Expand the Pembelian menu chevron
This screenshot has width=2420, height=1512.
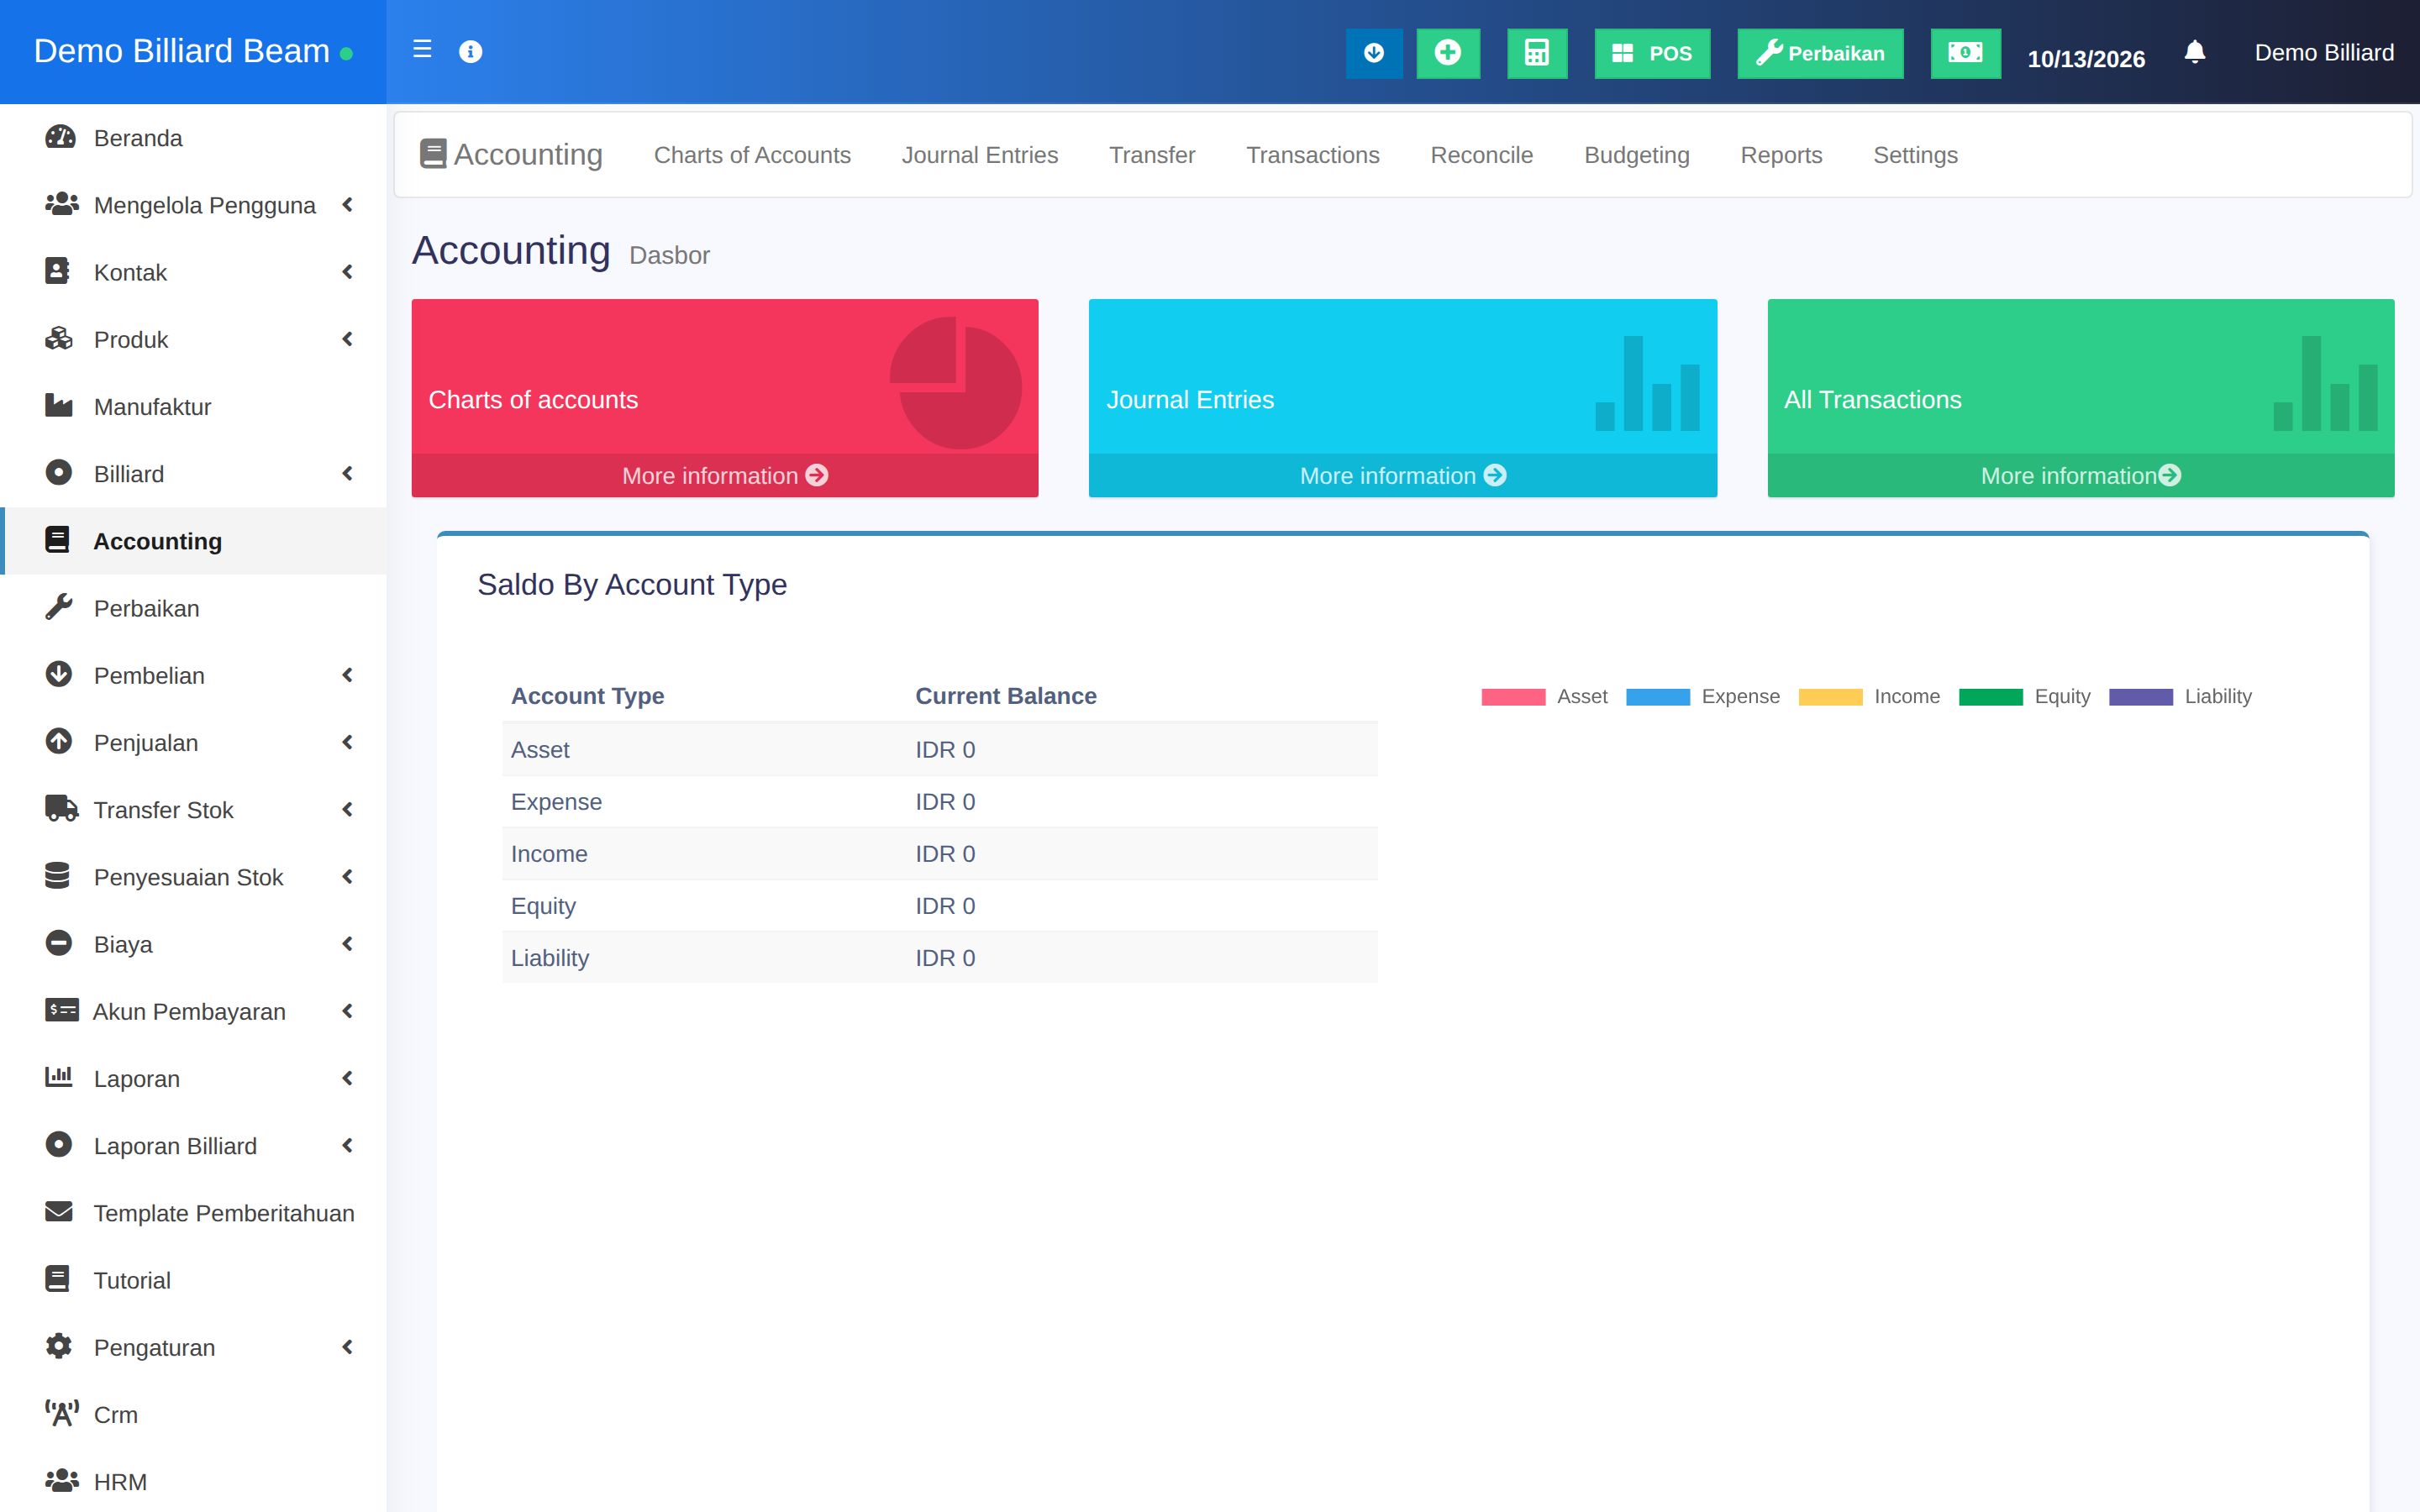tap(347, 675)
